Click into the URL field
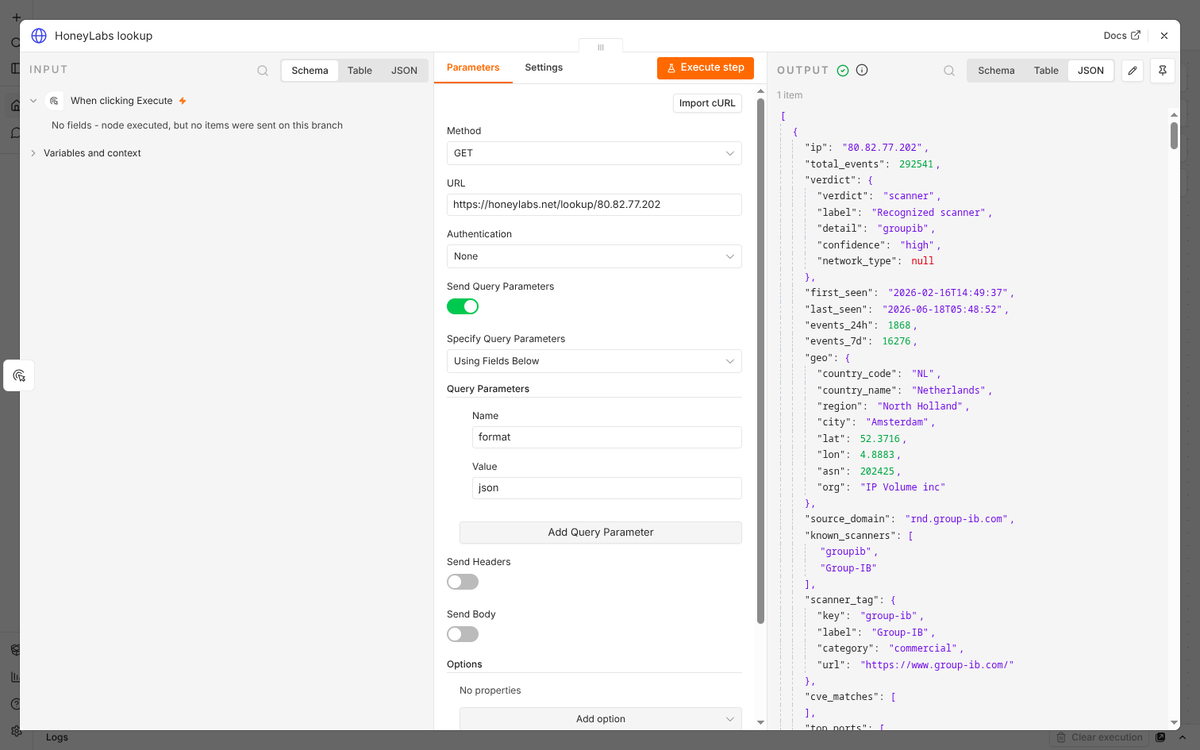1200x750 pixels. [x=594, y=204]
